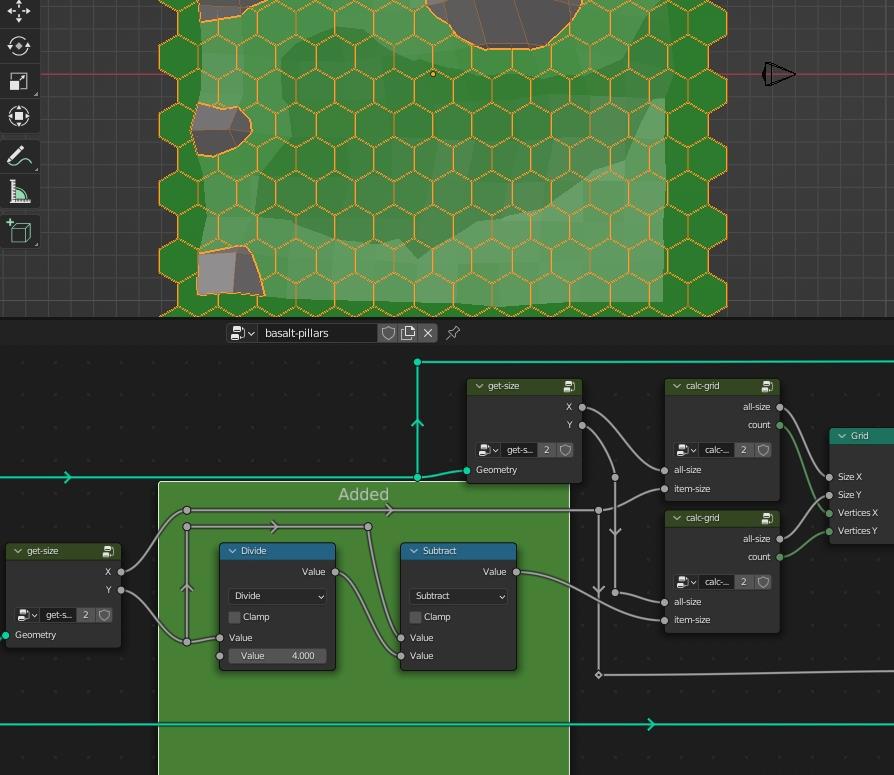The height and width of the screenshot is (775, 894).
Task: Open the Subtract operation dropdown
Action: 458,596
